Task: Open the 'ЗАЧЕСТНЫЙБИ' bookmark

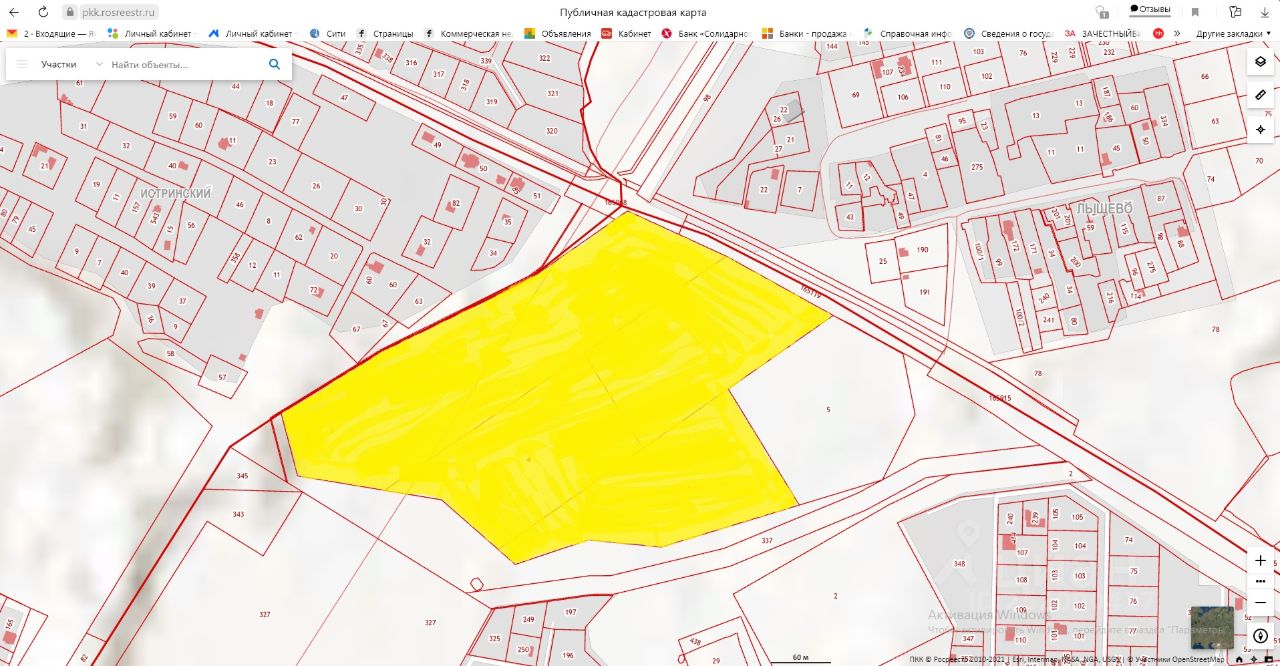Action: pyautogui.click(x=1102, y=33)
